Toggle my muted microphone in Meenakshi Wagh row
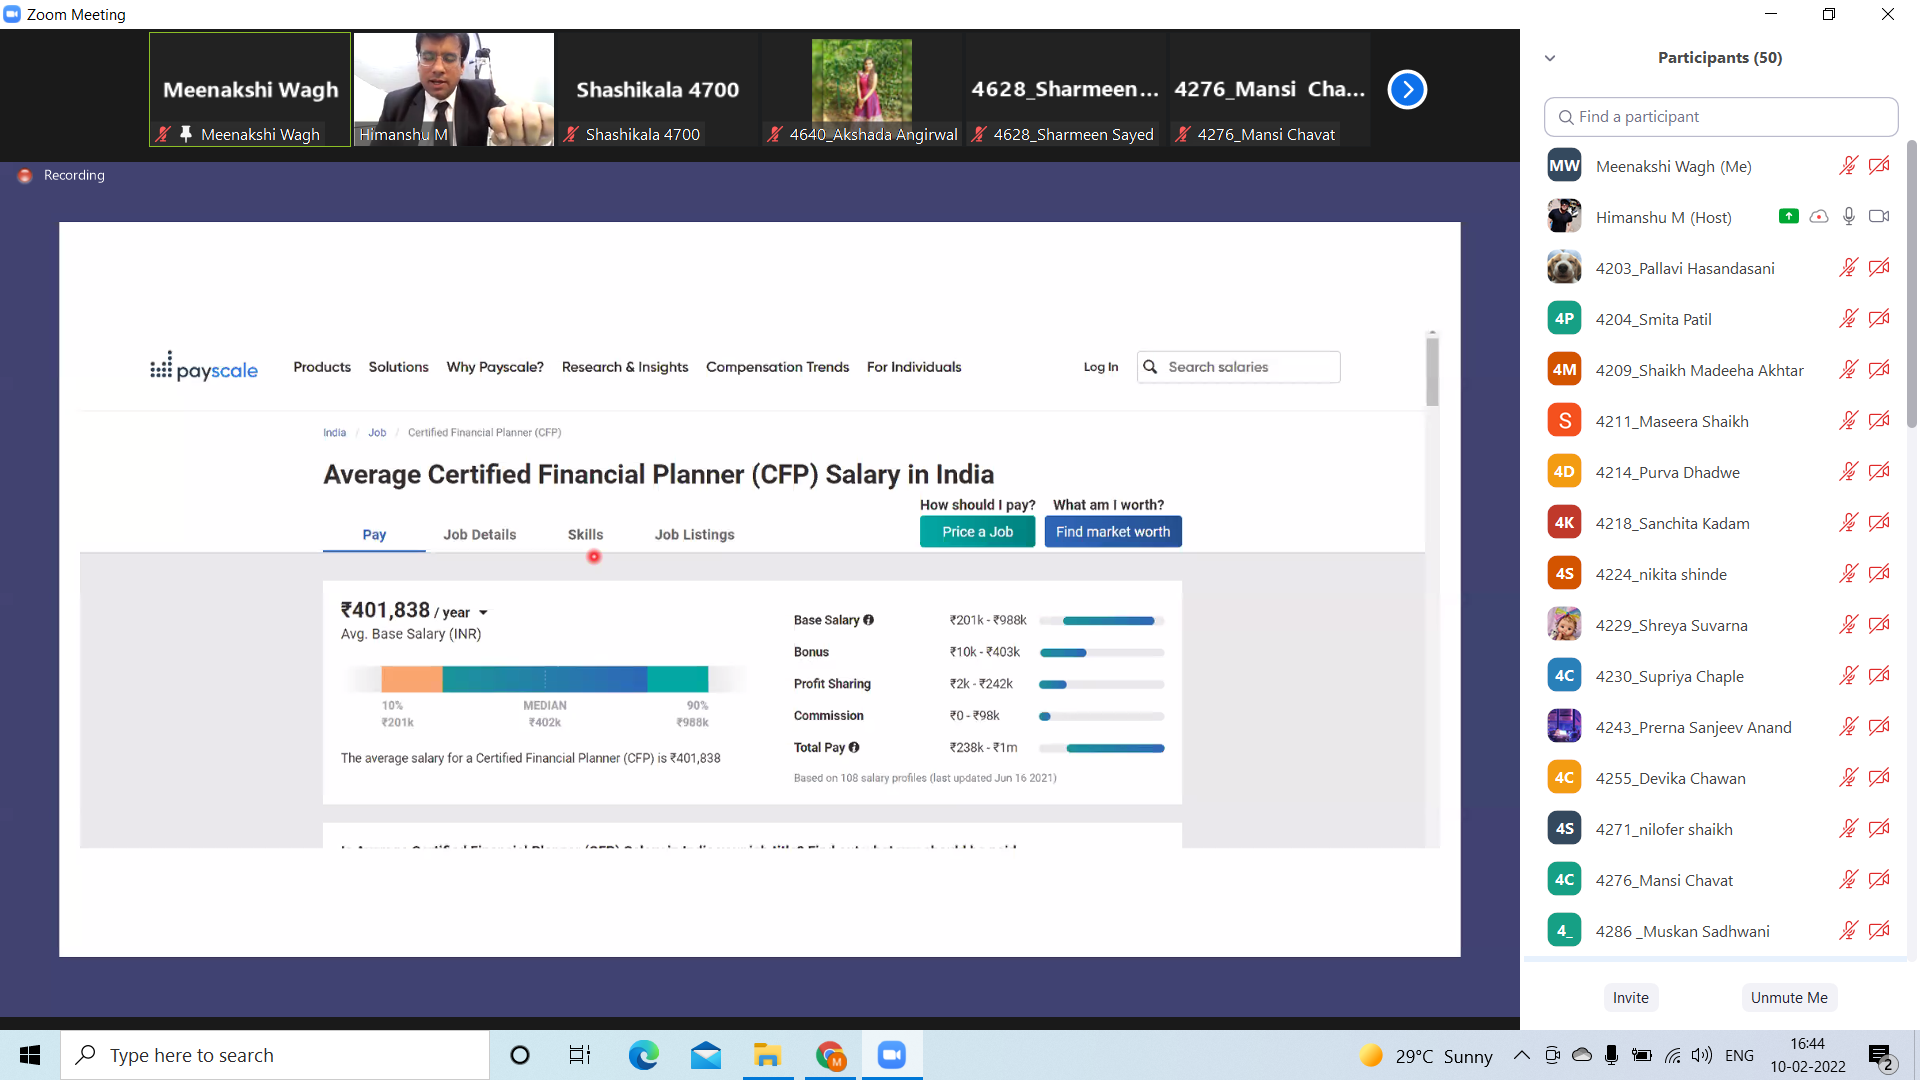 pos(1848,166)
